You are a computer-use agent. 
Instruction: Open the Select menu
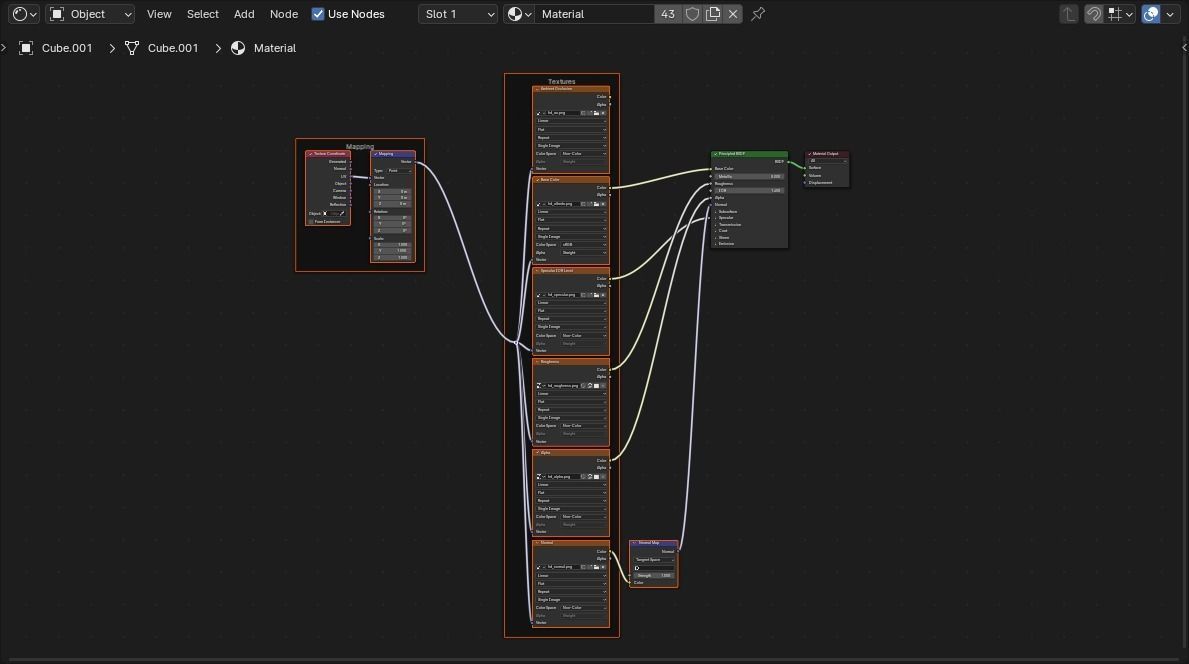tap(202, 14)
